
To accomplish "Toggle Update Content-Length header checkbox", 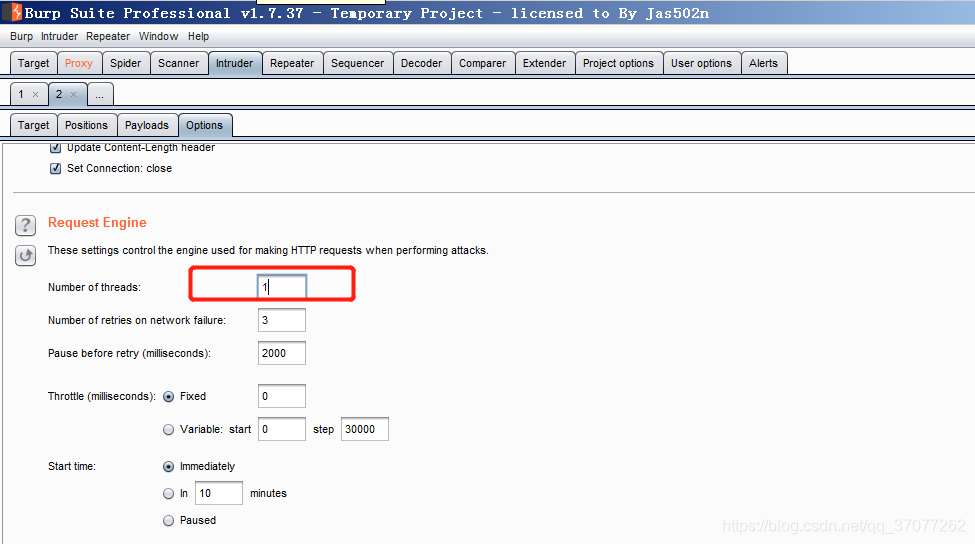I will (55, 147).
